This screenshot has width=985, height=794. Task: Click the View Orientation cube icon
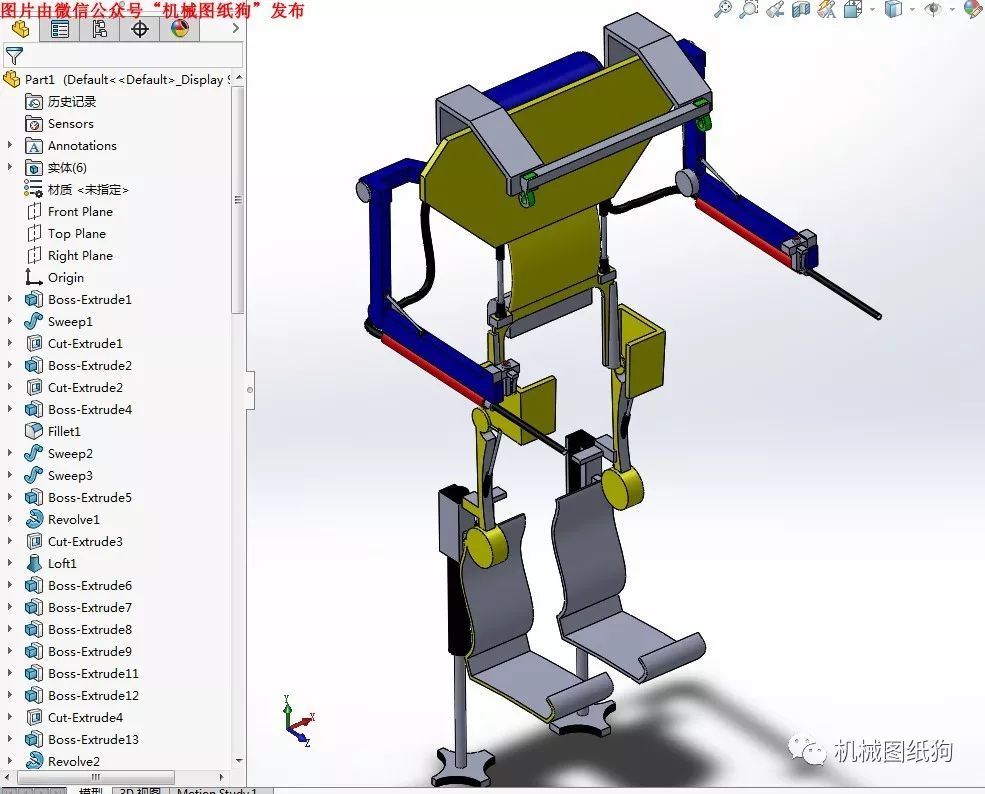coord(853,9)
